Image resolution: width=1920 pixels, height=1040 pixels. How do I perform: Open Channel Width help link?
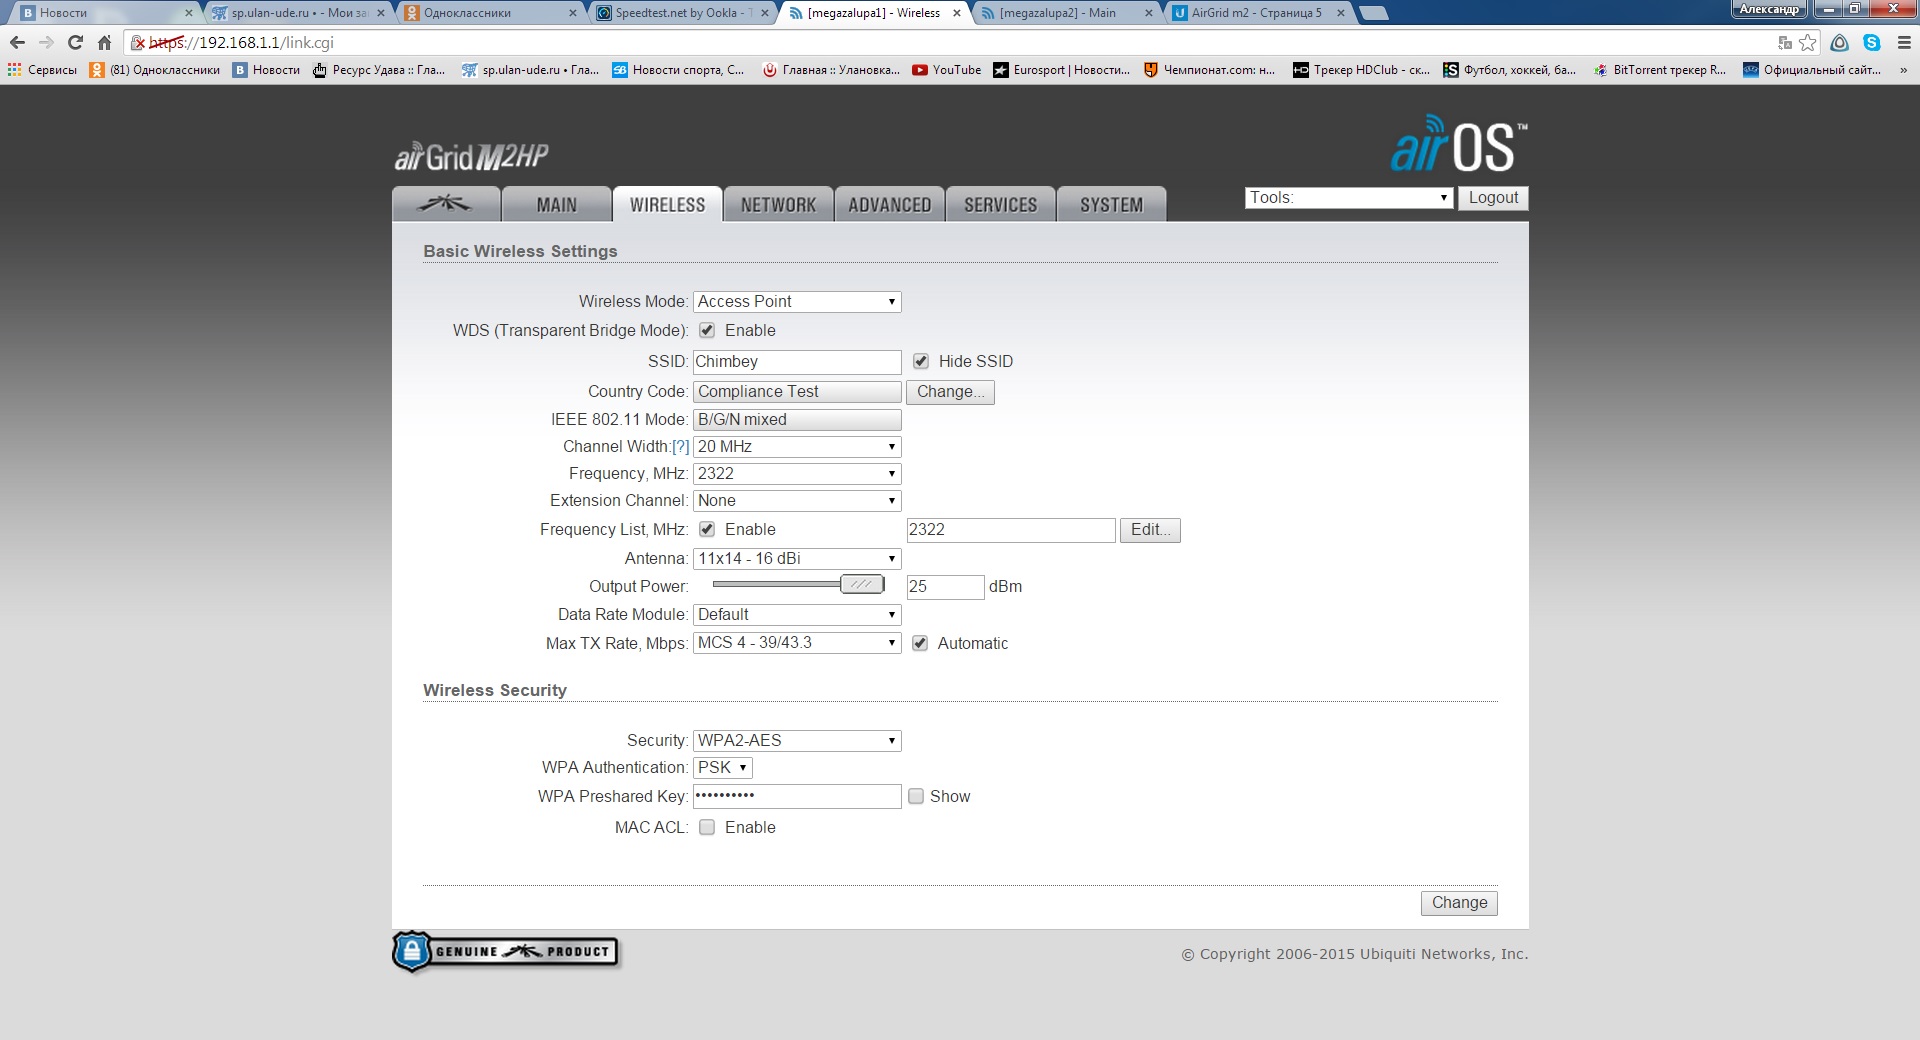(x=680, y=447)
